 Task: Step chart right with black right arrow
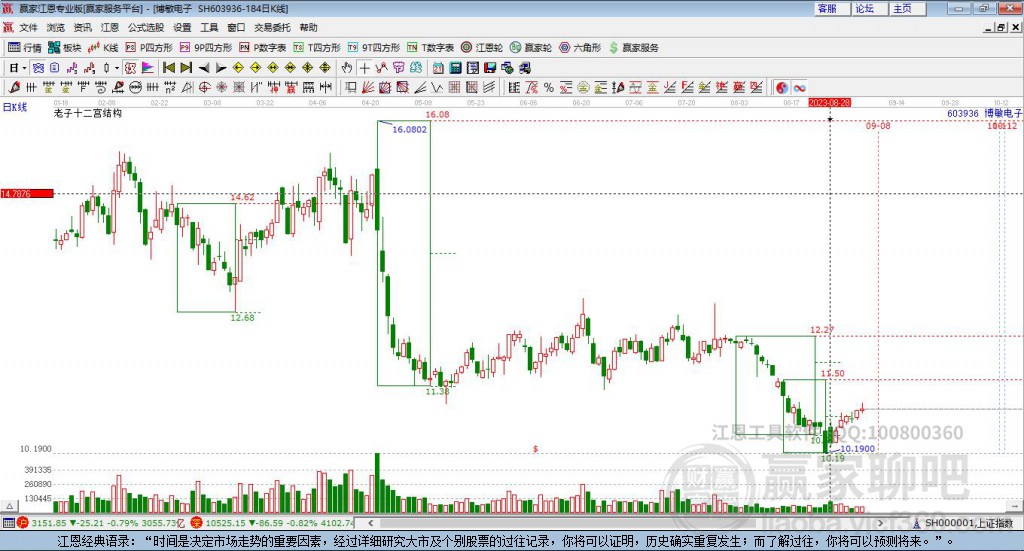pyautogui.click(x=221, y=68)
